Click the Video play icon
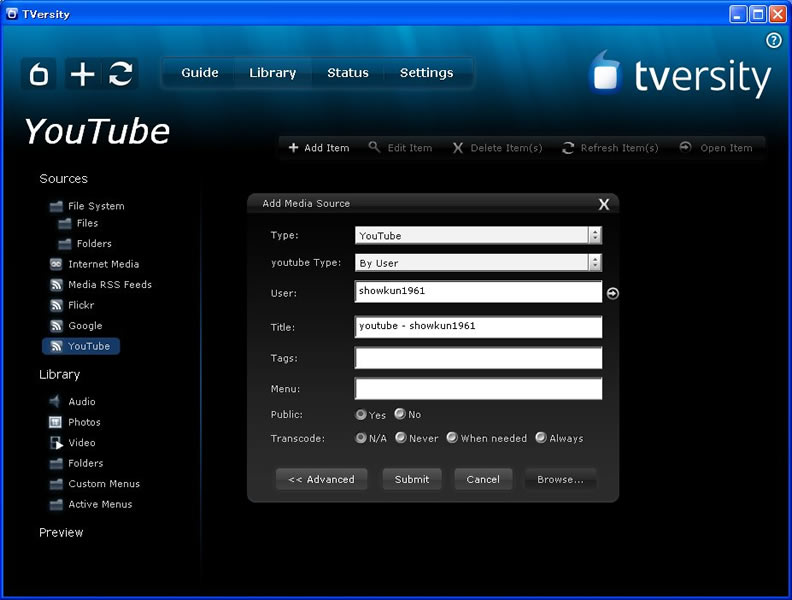This screenshot has height=600, width=792. point(56,443)
